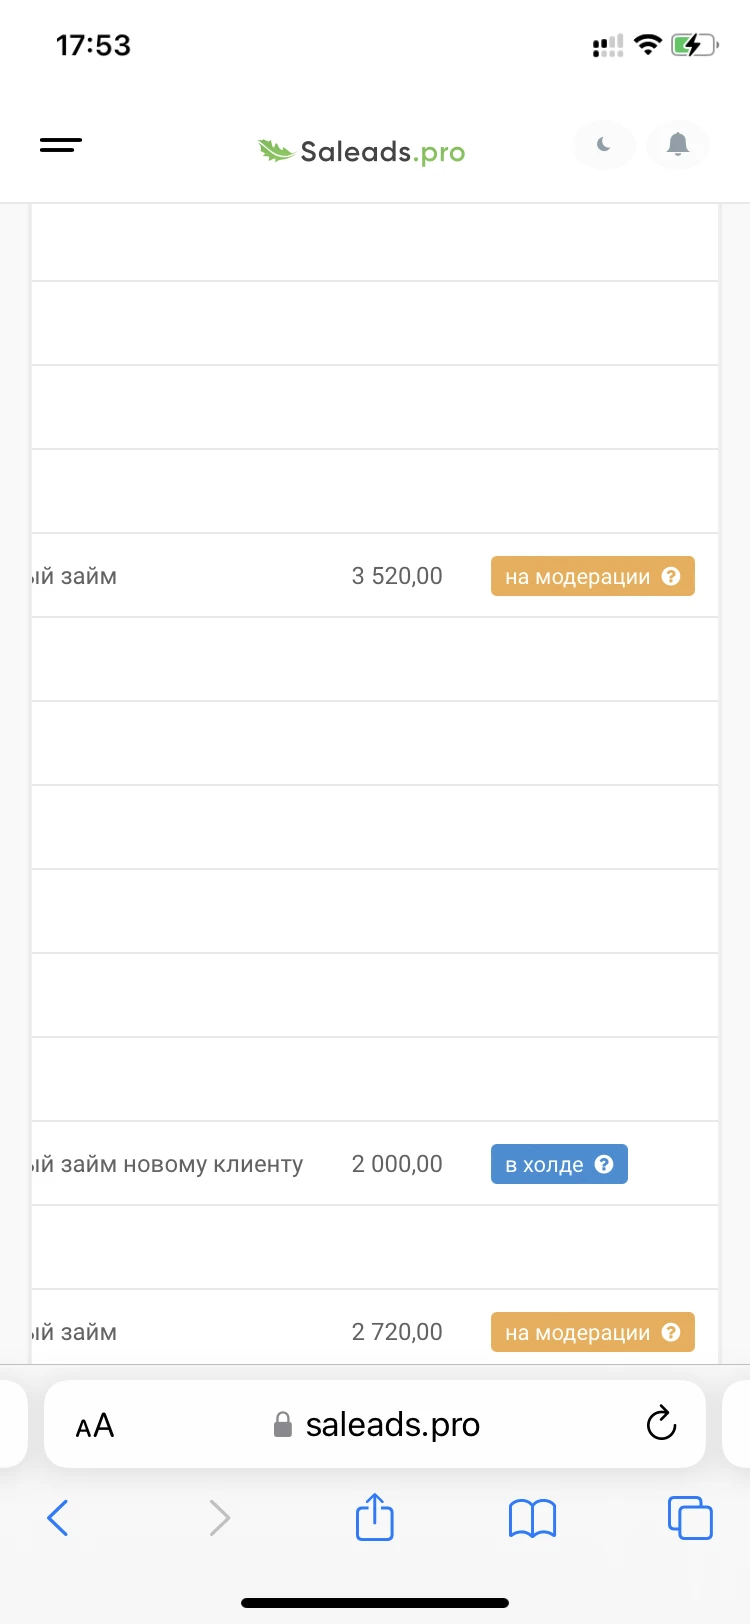Viewport: 750px width, 1624px height.
Task: Go back with Safari back arrow
Action: pos(58,1518)
